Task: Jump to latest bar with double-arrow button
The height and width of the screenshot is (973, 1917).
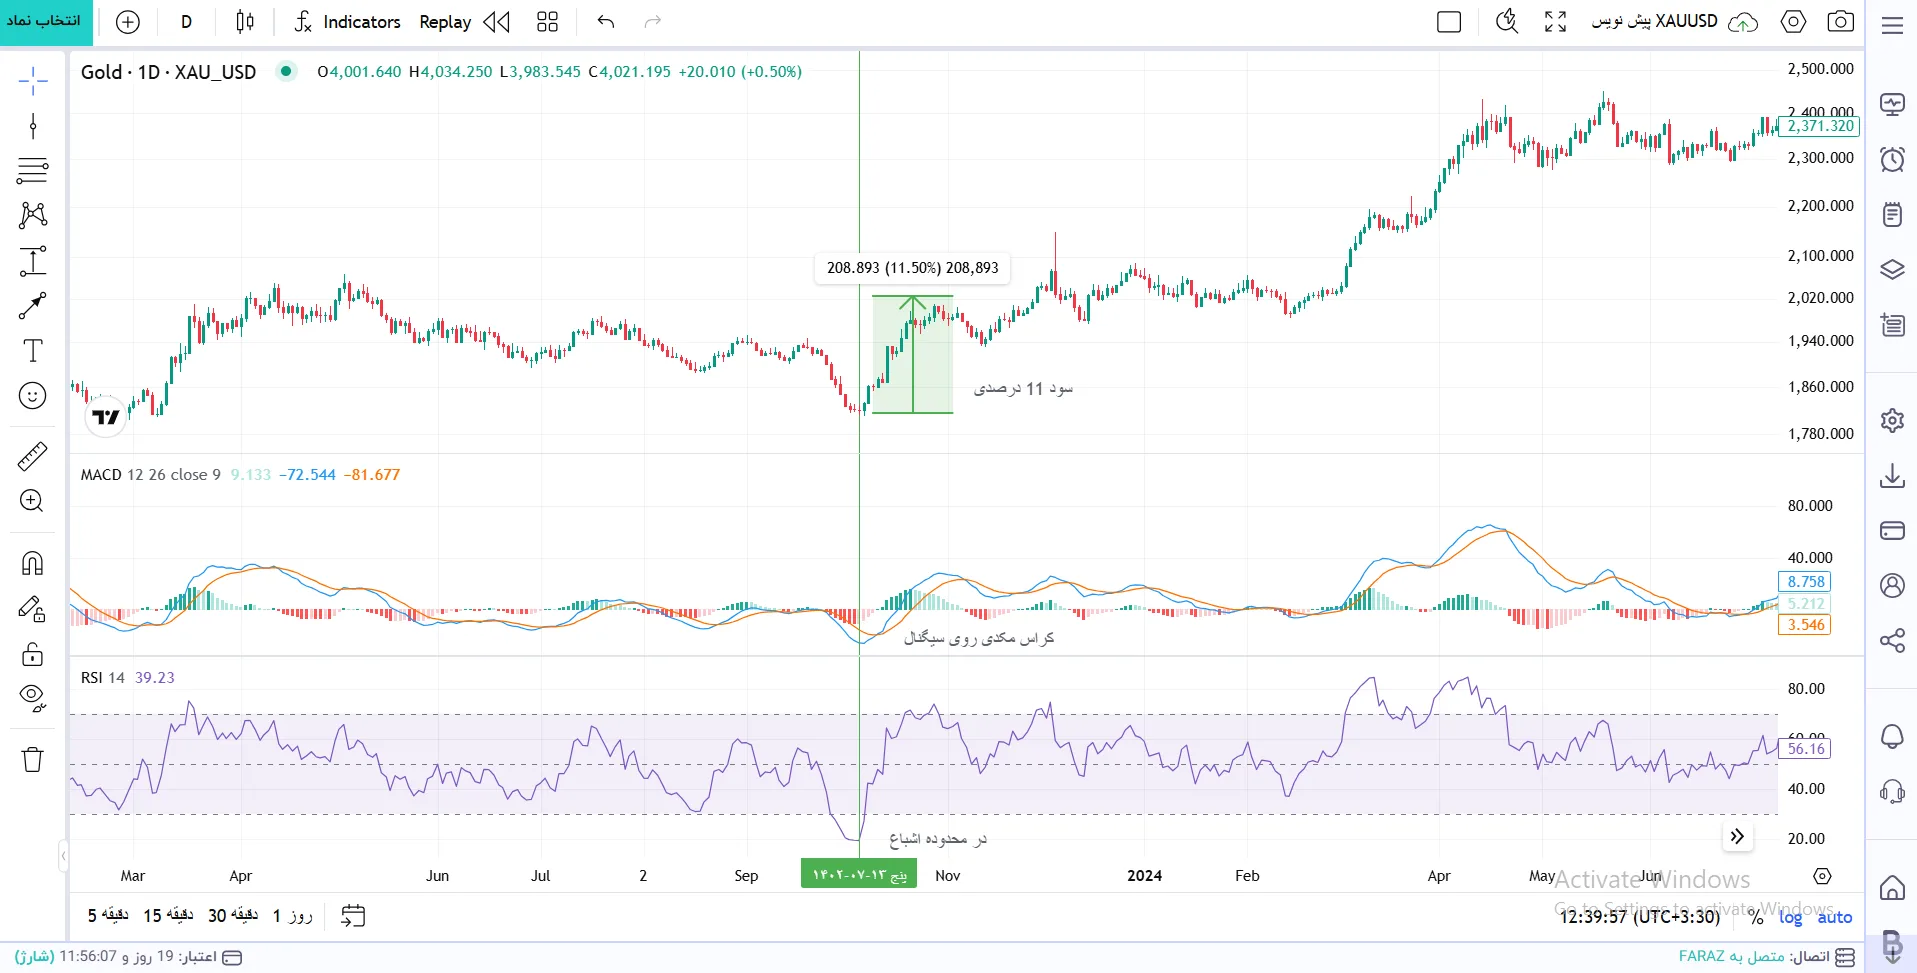Action: point(1737,836)
